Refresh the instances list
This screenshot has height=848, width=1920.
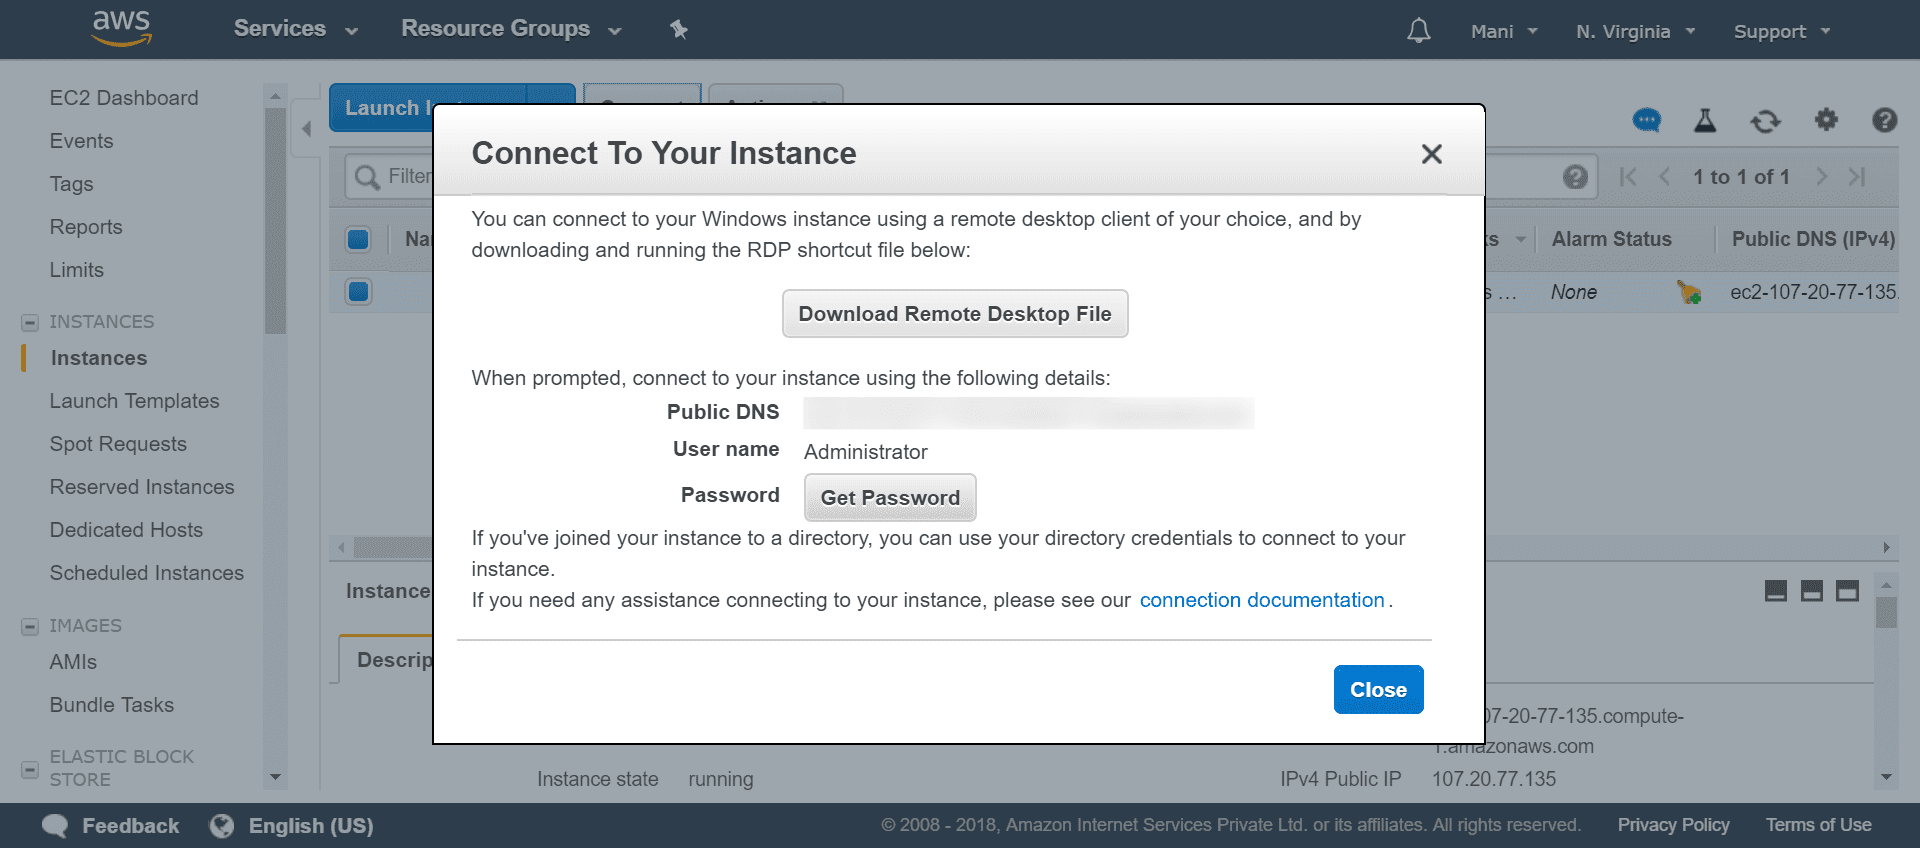point(1765,121)
